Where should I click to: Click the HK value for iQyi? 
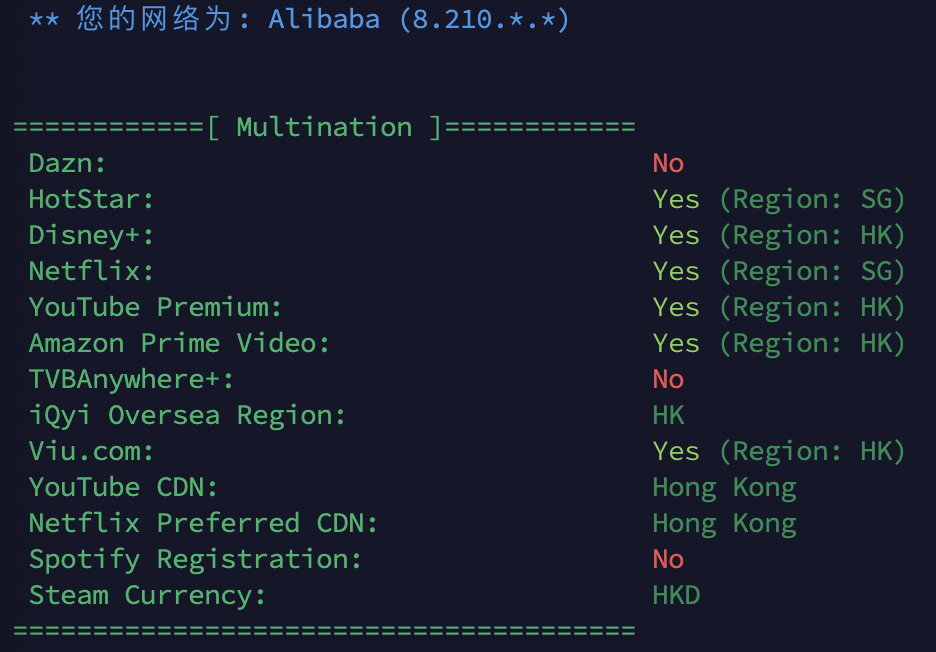[668, 415]
